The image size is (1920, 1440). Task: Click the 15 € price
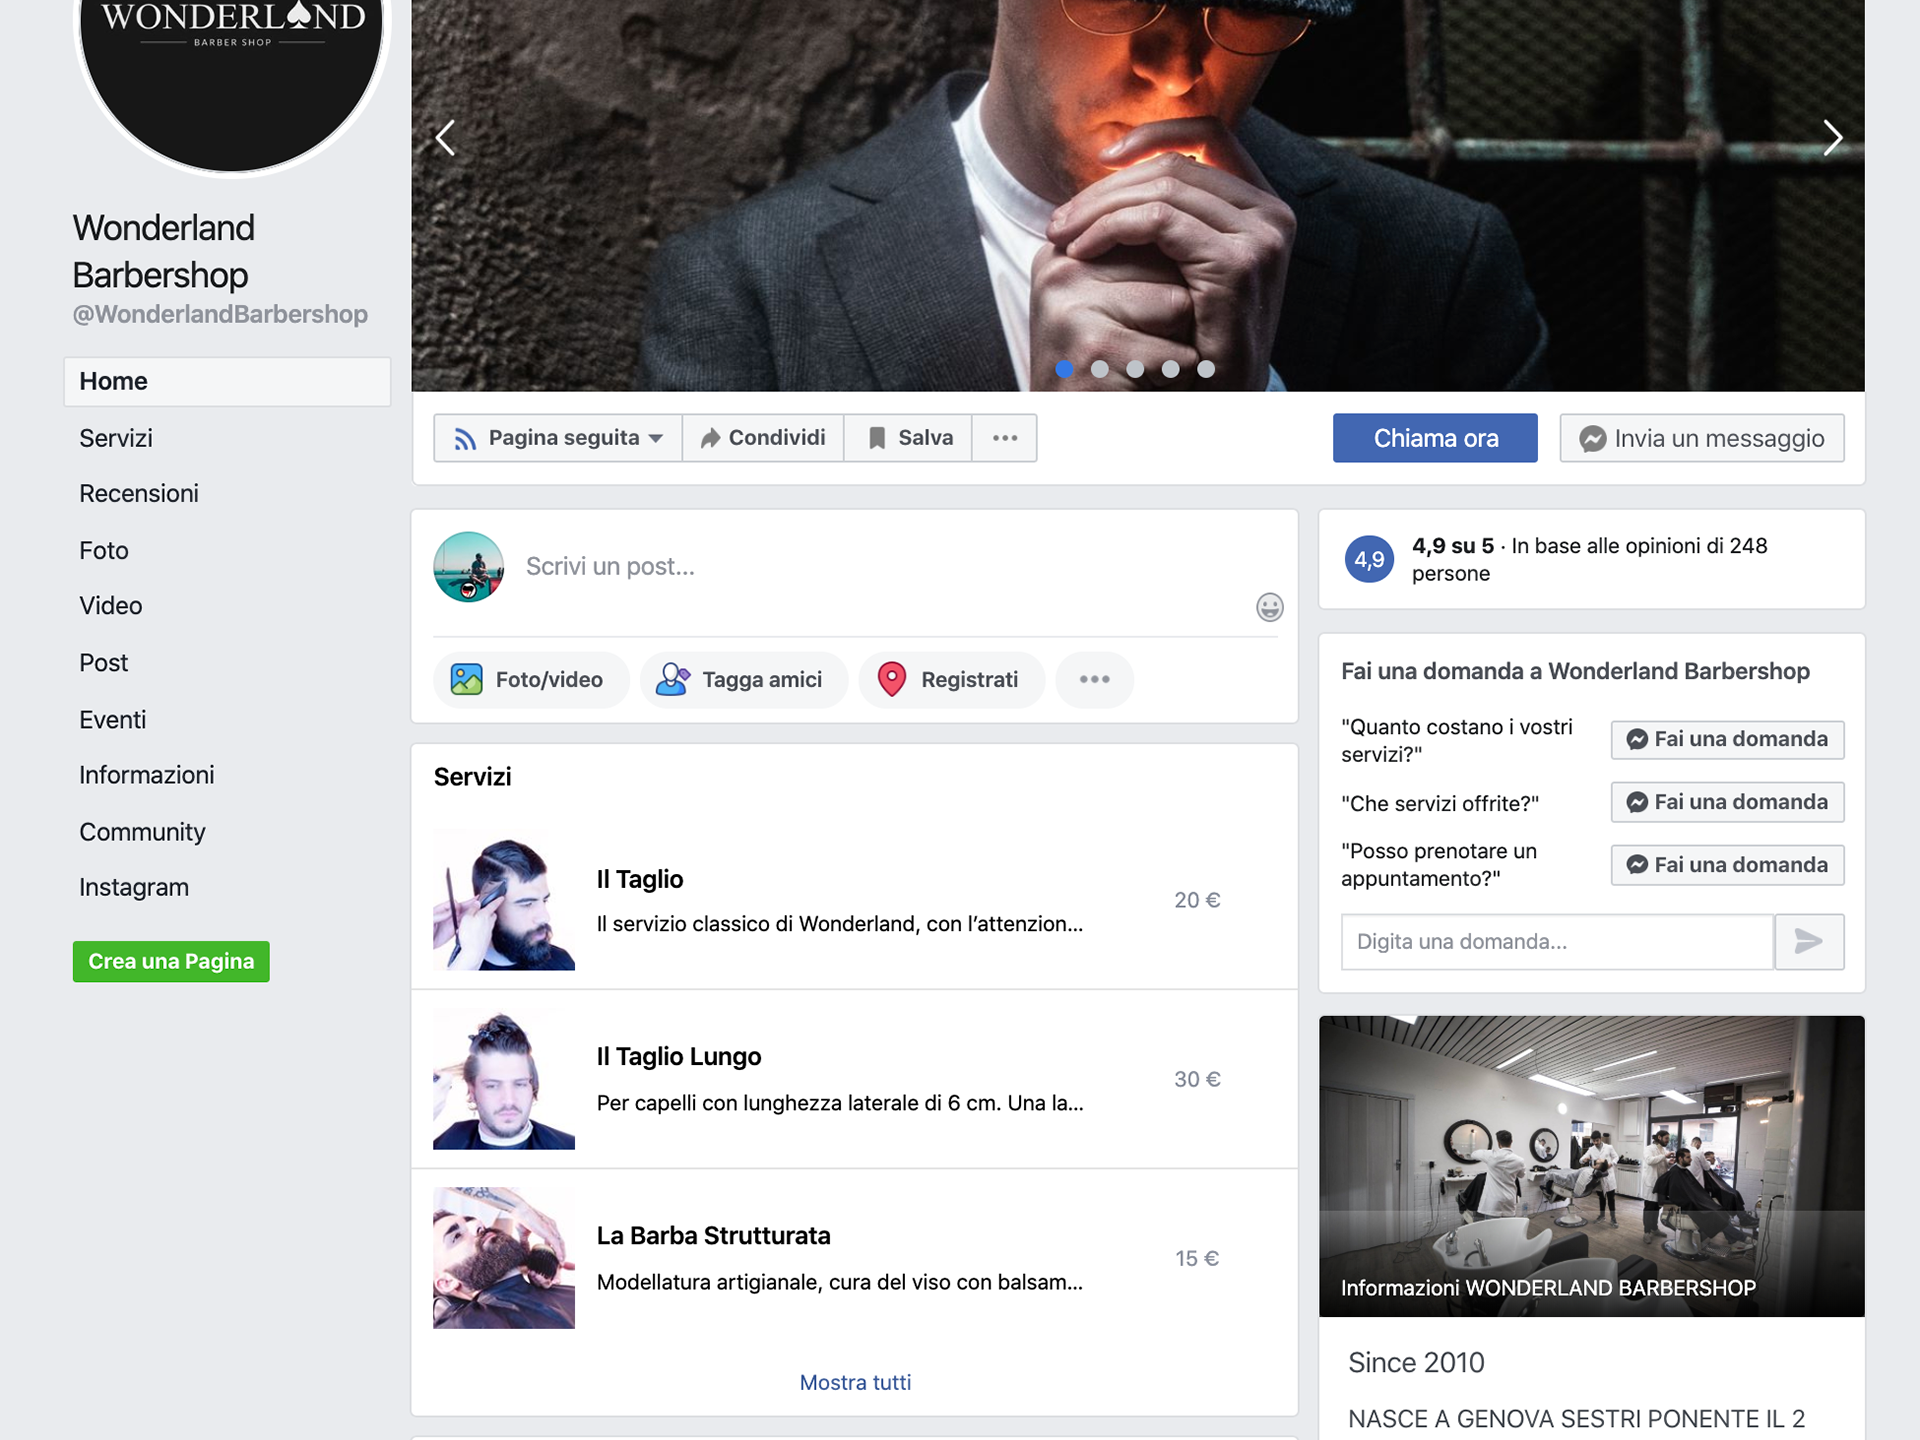(1197, 1258)
